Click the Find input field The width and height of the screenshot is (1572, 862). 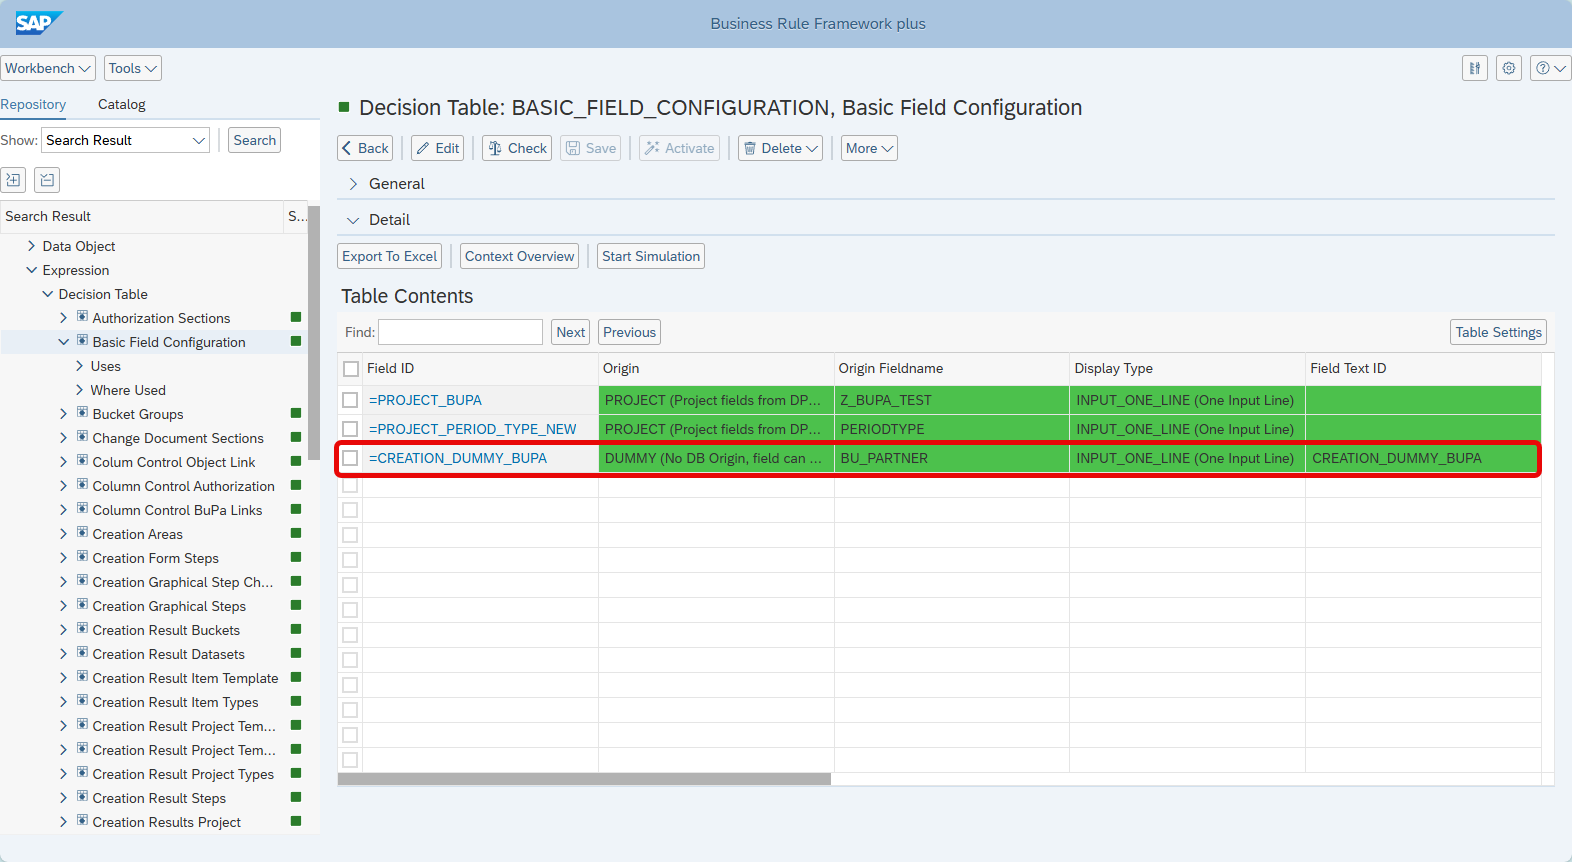pos(460,332)
